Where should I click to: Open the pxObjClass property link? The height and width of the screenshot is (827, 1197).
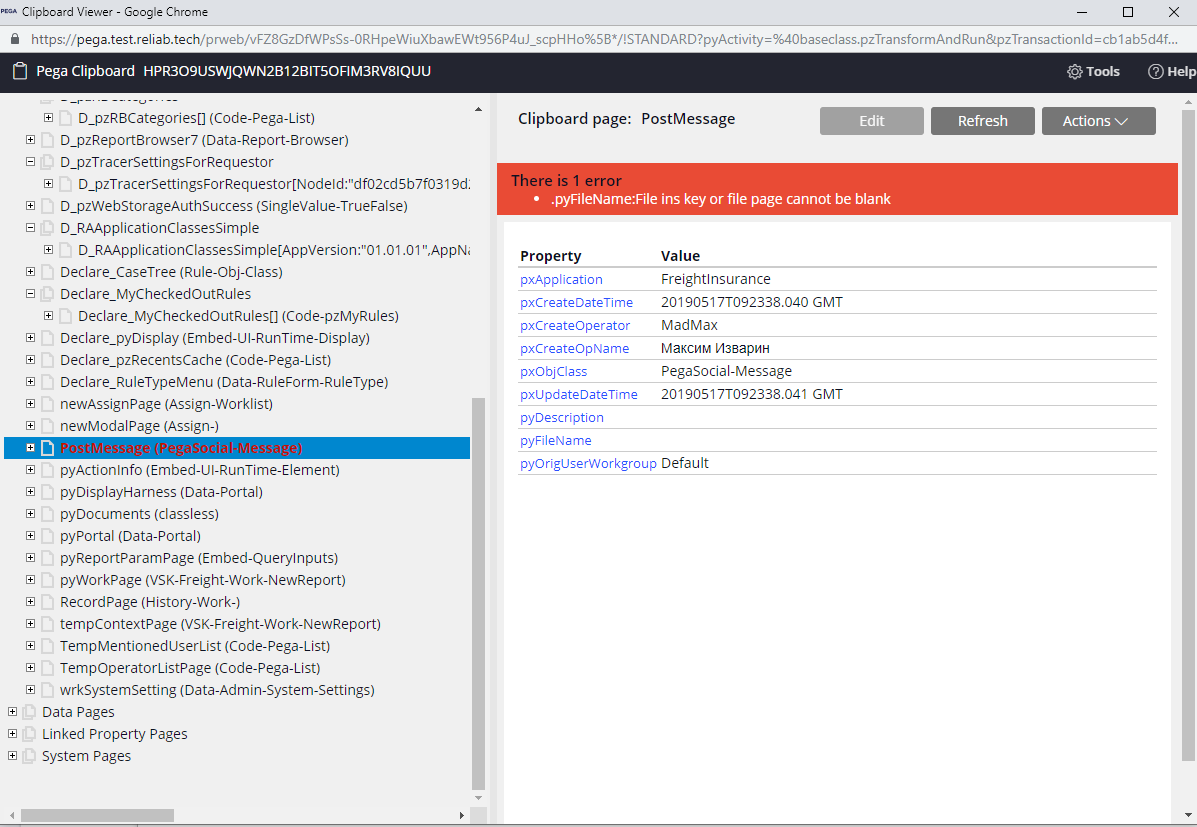tap(553, 371)
